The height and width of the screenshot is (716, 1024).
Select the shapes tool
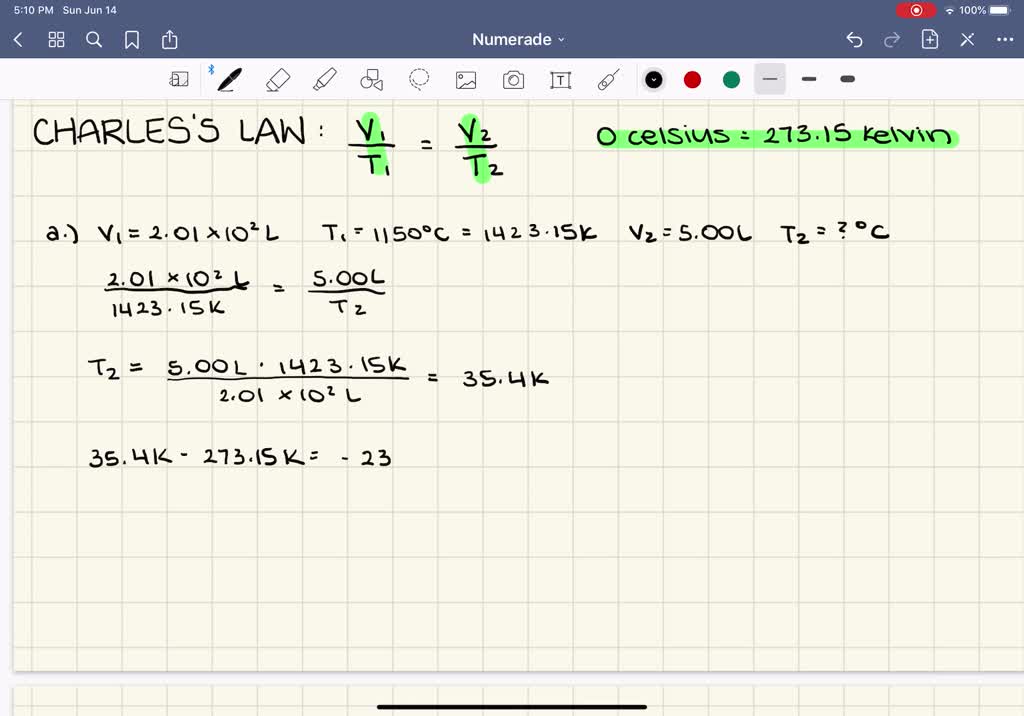coord(371,79)
